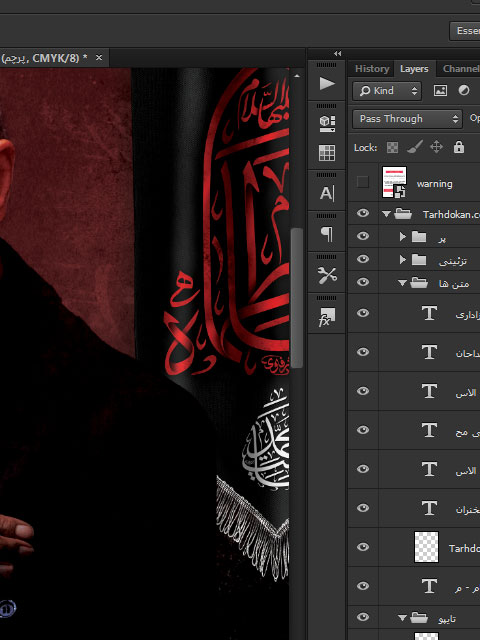This screenshot has width=480, height=640.
Task: Open the Swatches grid panel icon
Action: pos(327,153)
